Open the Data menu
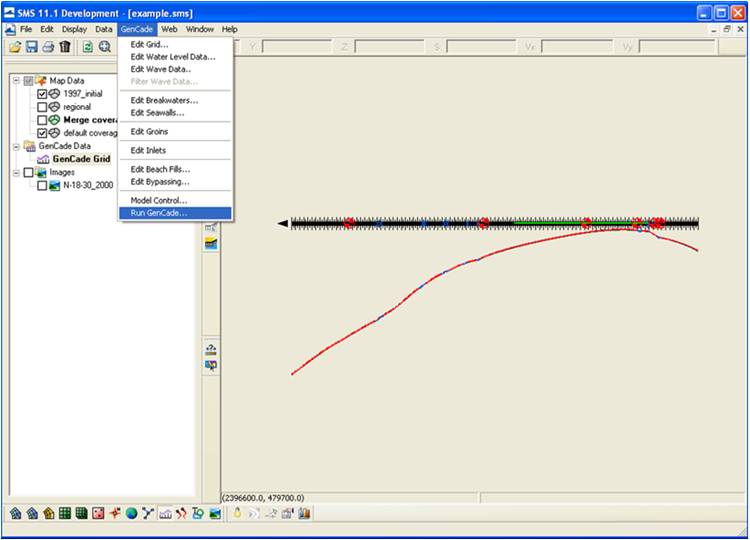Image resolution: width=750 pixels, height=540 pixels. [x=103, y=29]
